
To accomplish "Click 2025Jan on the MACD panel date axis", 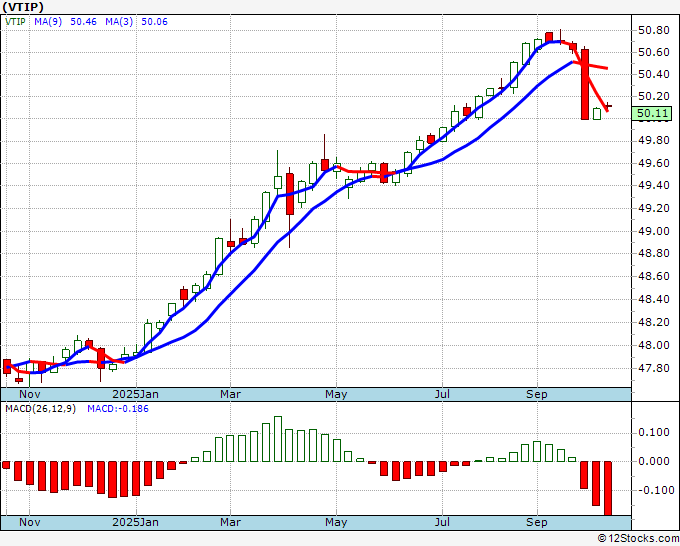I will point(135,522).
